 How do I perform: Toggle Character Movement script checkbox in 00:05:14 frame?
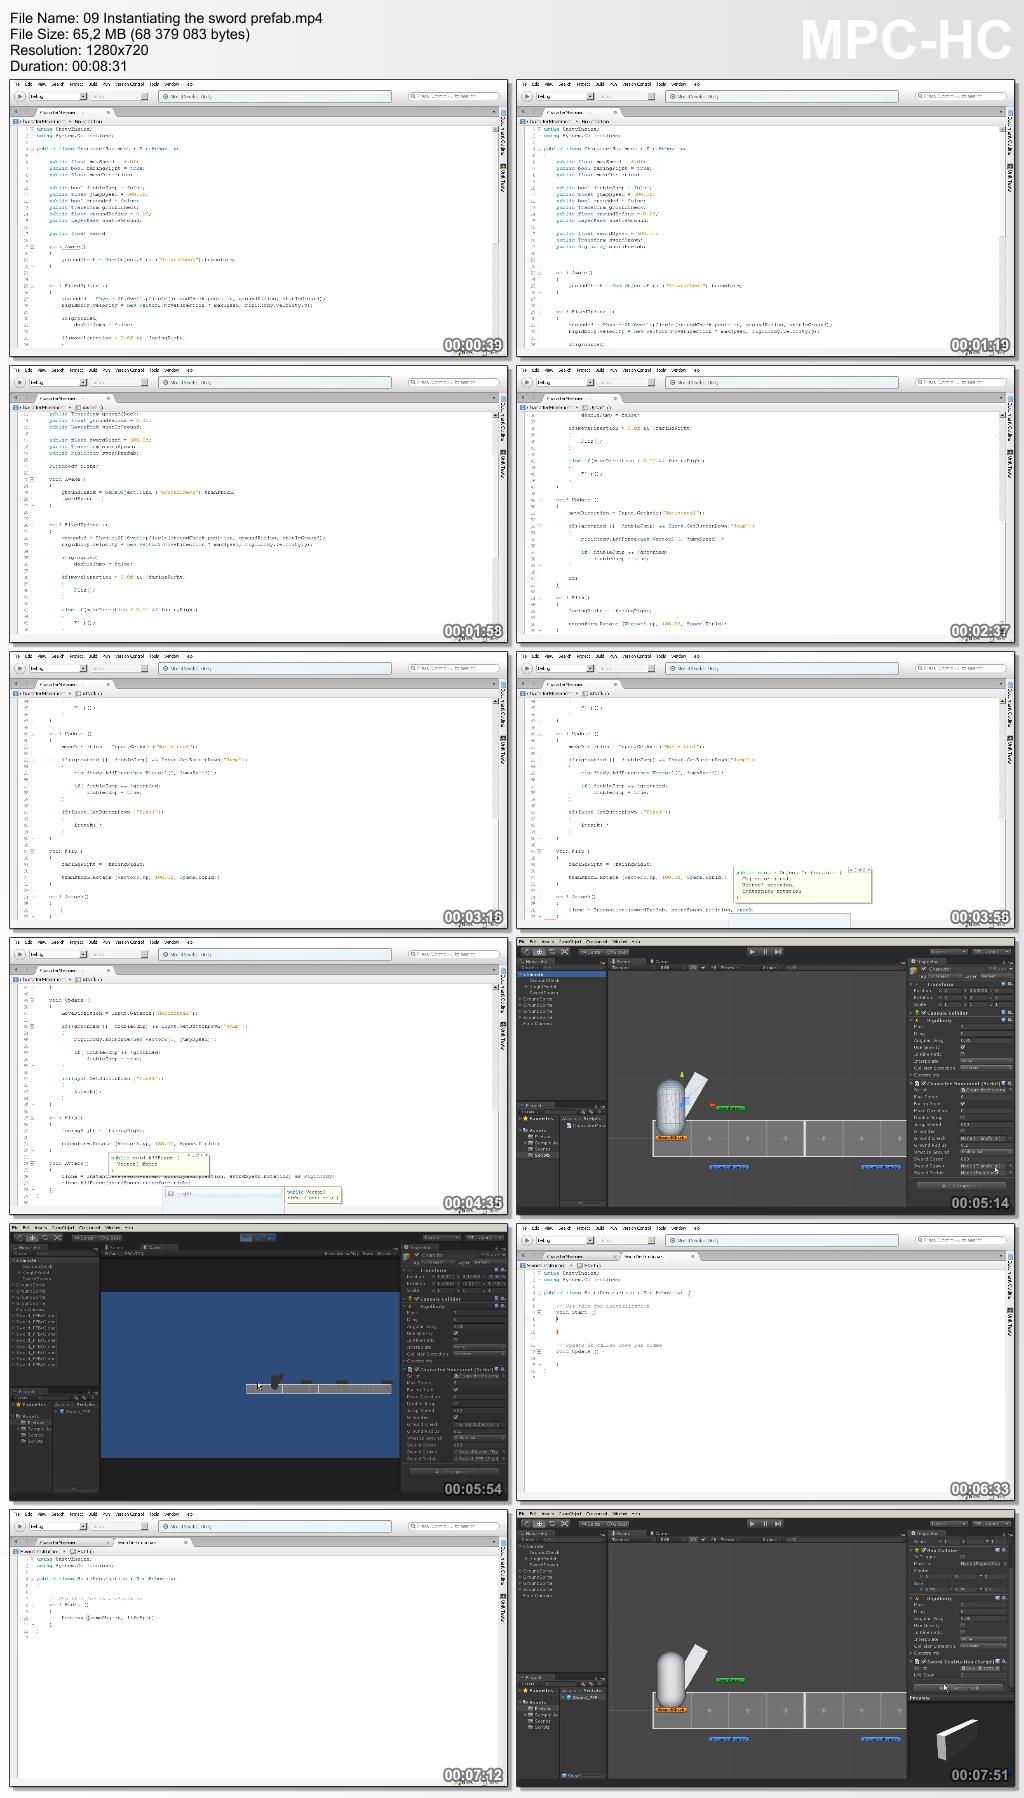(x=924, y=1083)
